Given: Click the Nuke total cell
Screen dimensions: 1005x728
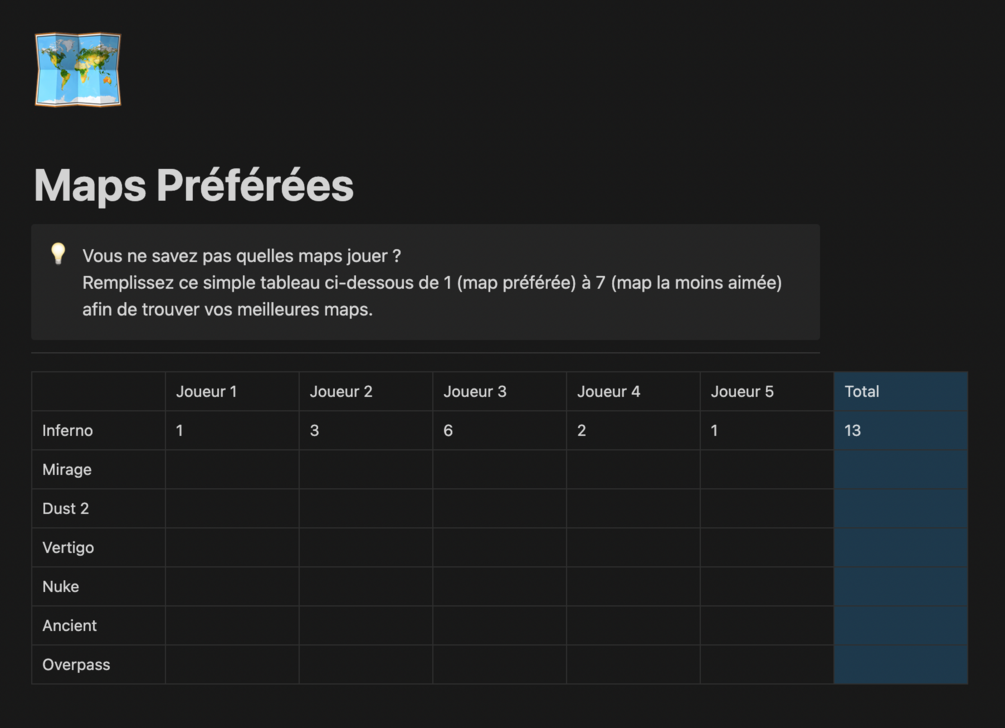Looking at the screenshot, I should [901, 587].
